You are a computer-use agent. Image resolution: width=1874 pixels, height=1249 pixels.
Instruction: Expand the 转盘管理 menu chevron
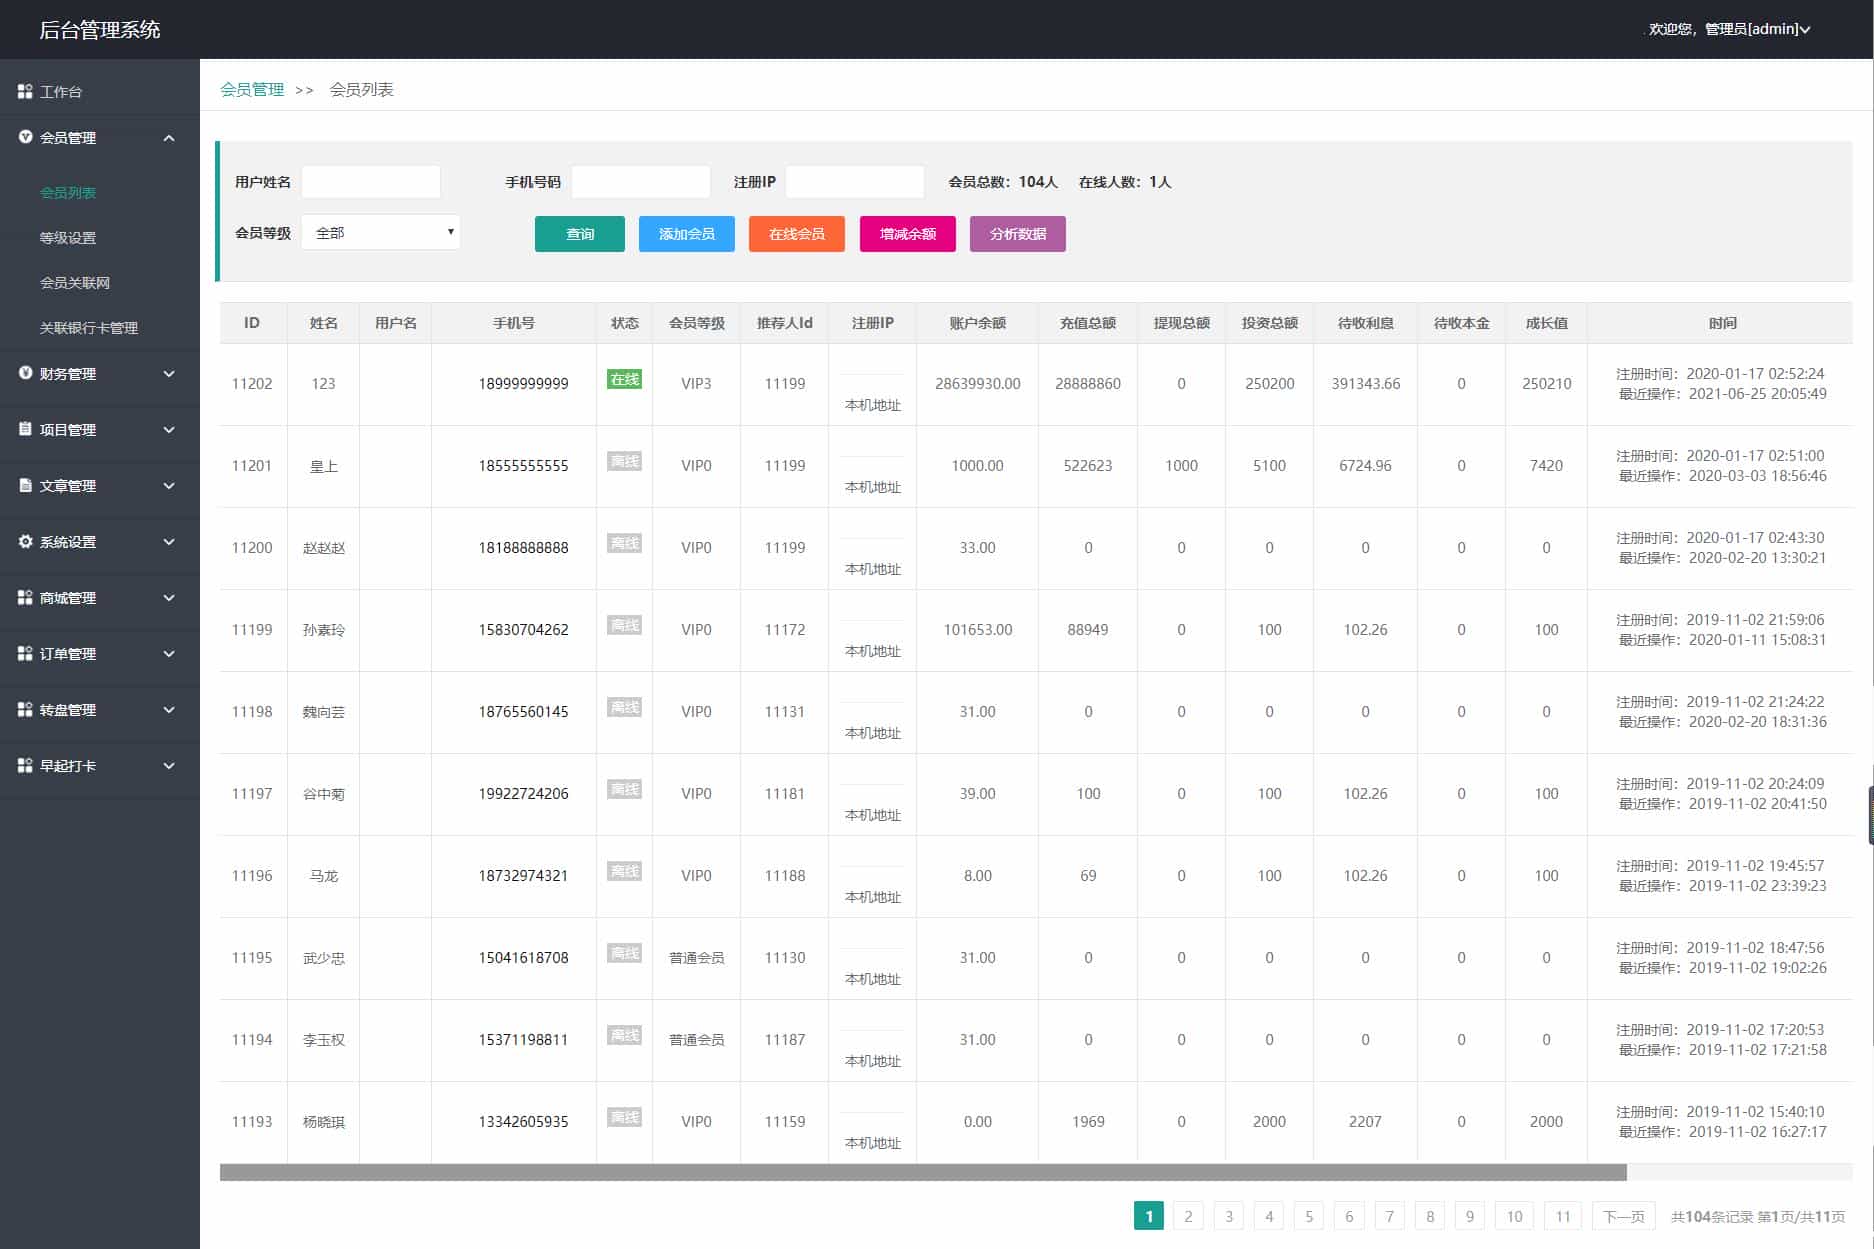click(169, 710)
